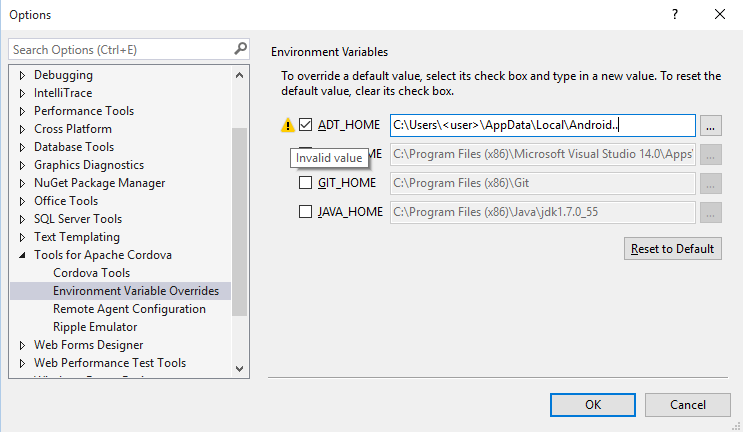This screenshot has height=432, width=743.
Task: Click the tree scrollbar down arrow
Action: (239, 369)
